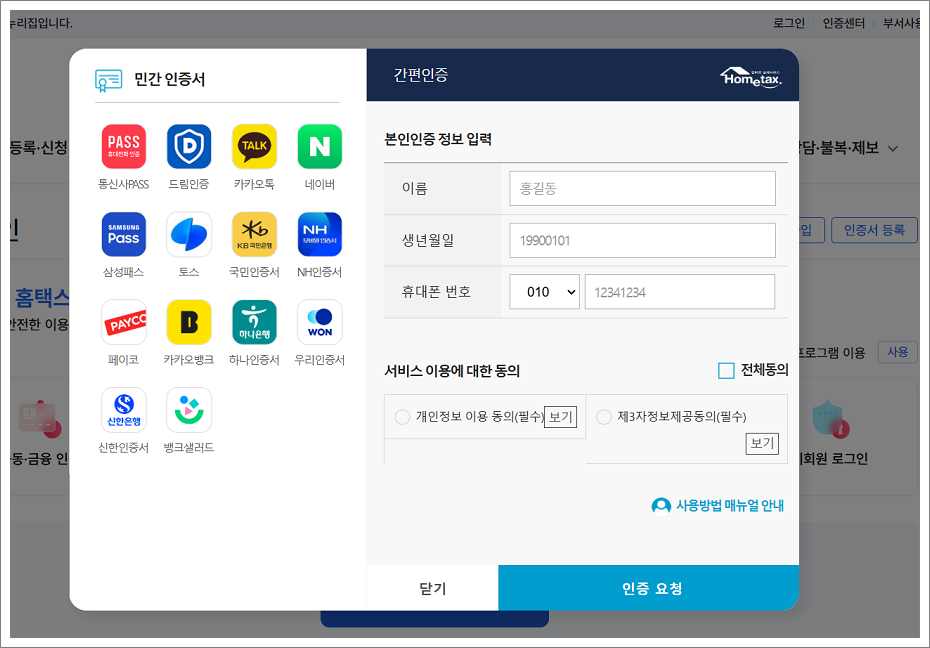Select the 통신사PASS certificate icon
This screenshot has height=648, width=930.
[x=123, y=146]
